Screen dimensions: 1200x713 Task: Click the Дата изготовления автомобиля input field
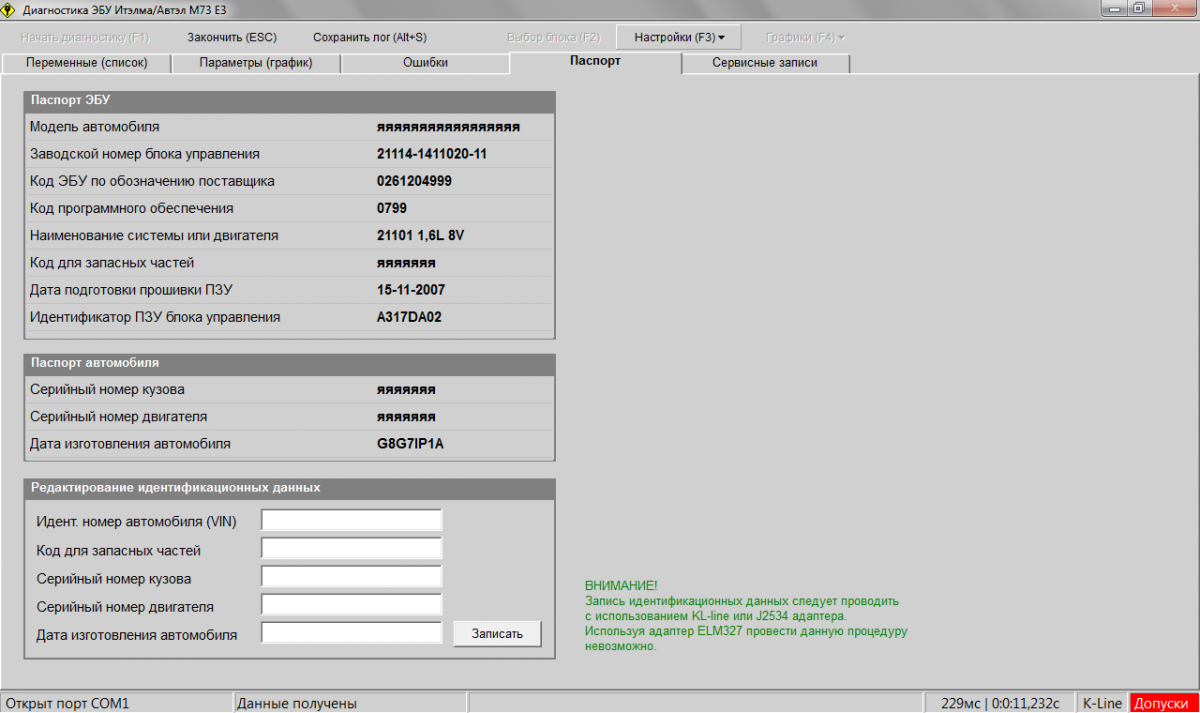(x=351, y=633)
